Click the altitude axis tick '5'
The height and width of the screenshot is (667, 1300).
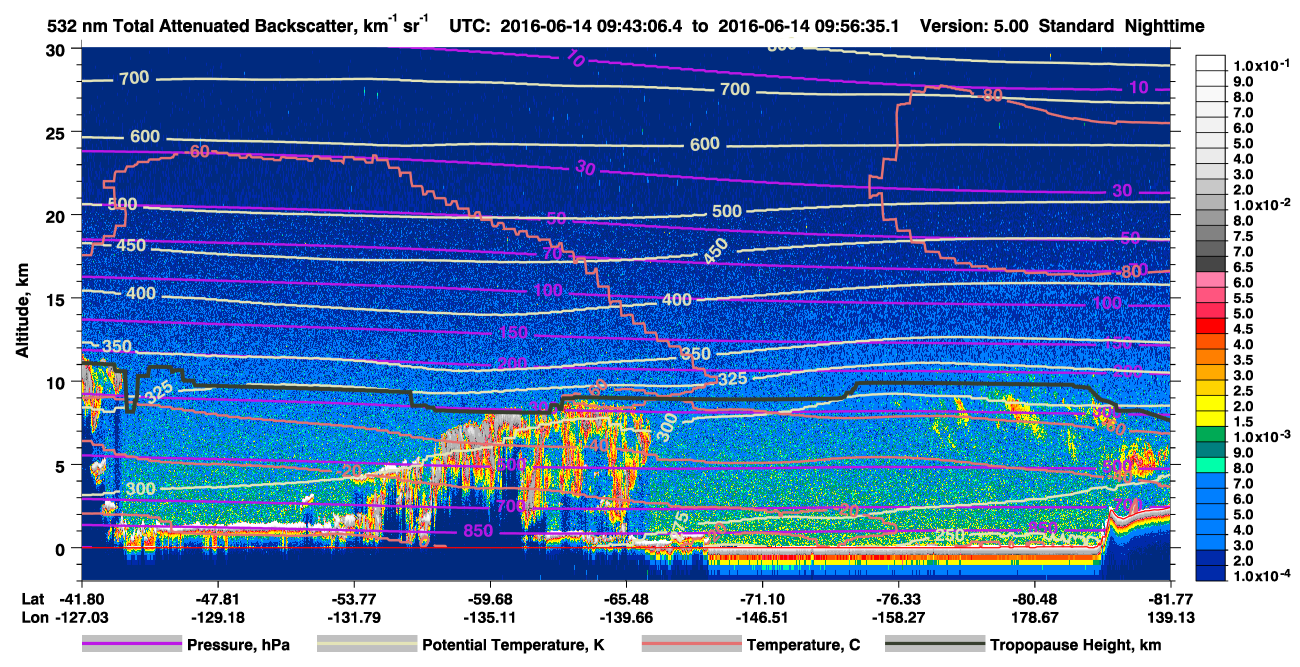pos(62,465)
